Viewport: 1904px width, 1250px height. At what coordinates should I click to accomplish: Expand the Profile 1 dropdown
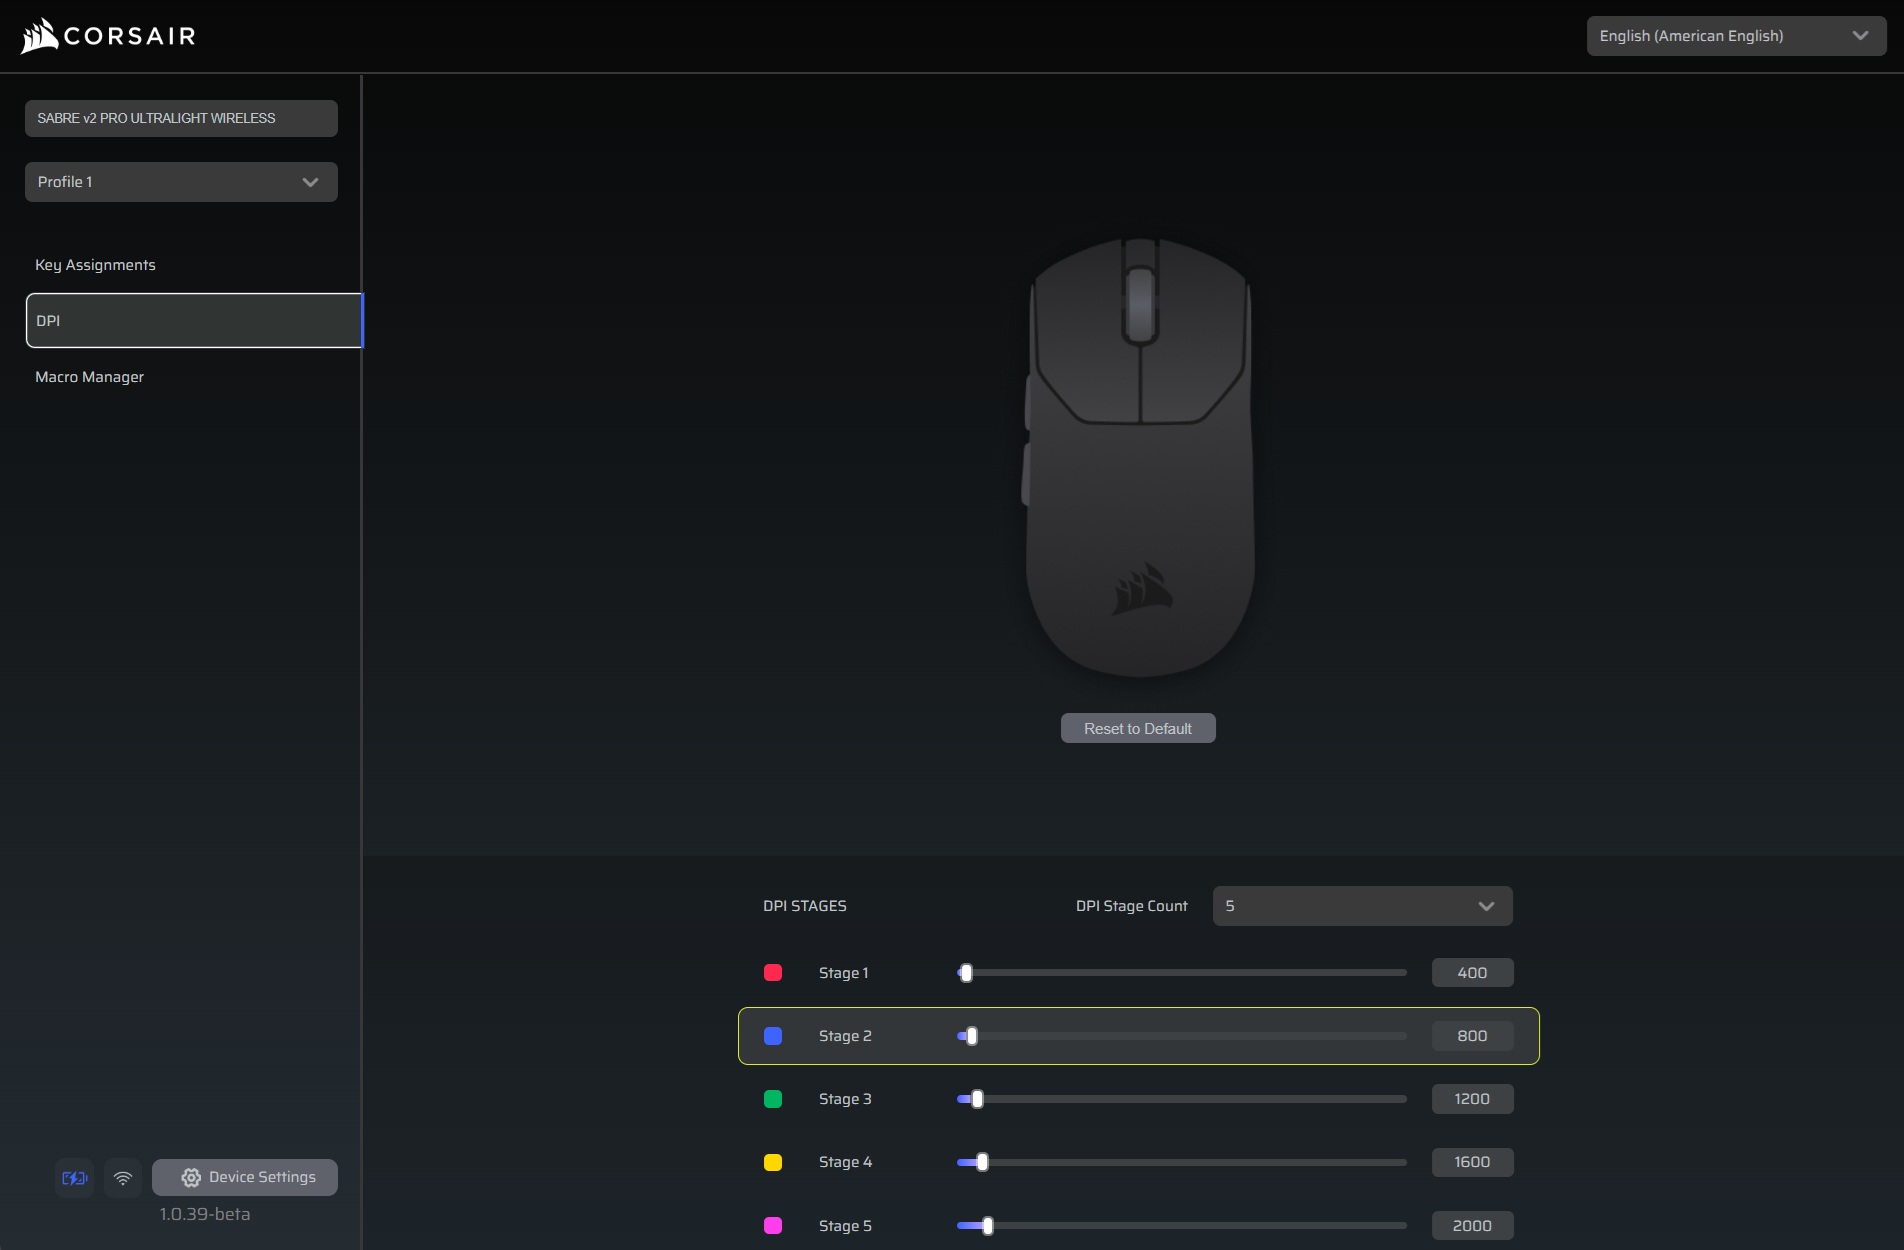[181, 182]
